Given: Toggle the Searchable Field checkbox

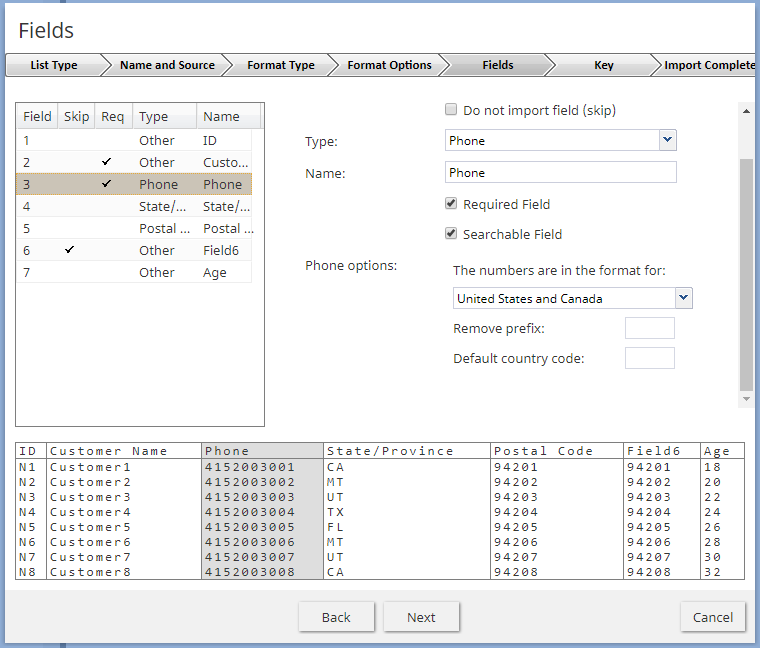Looking at the screenshot, I should coord(451,234).
